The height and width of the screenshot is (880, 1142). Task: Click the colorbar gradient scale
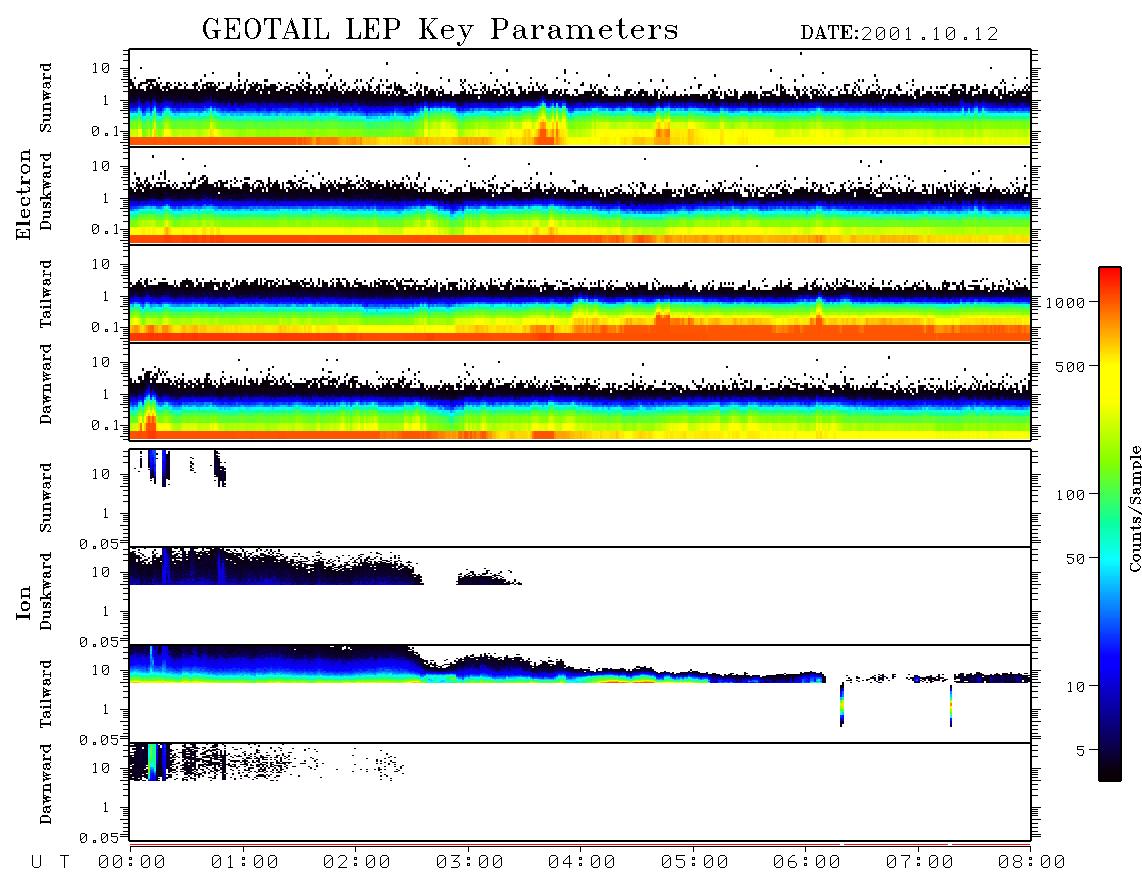1109,524
